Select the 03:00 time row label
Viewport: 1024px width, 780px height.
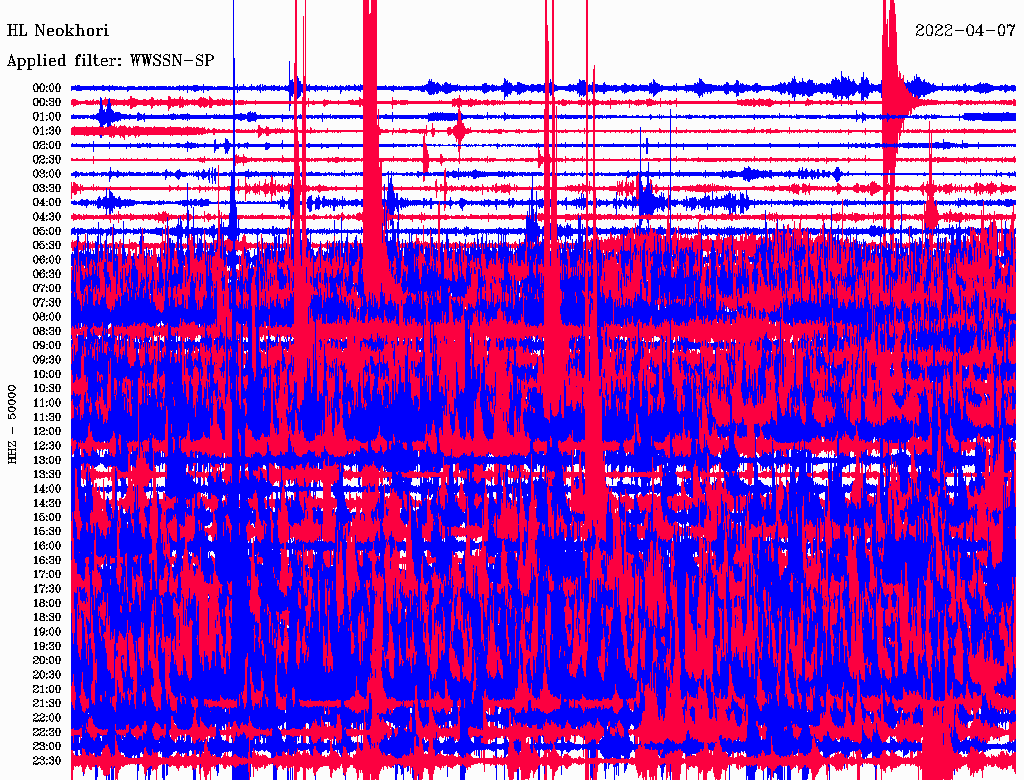(x=47, y=174)
